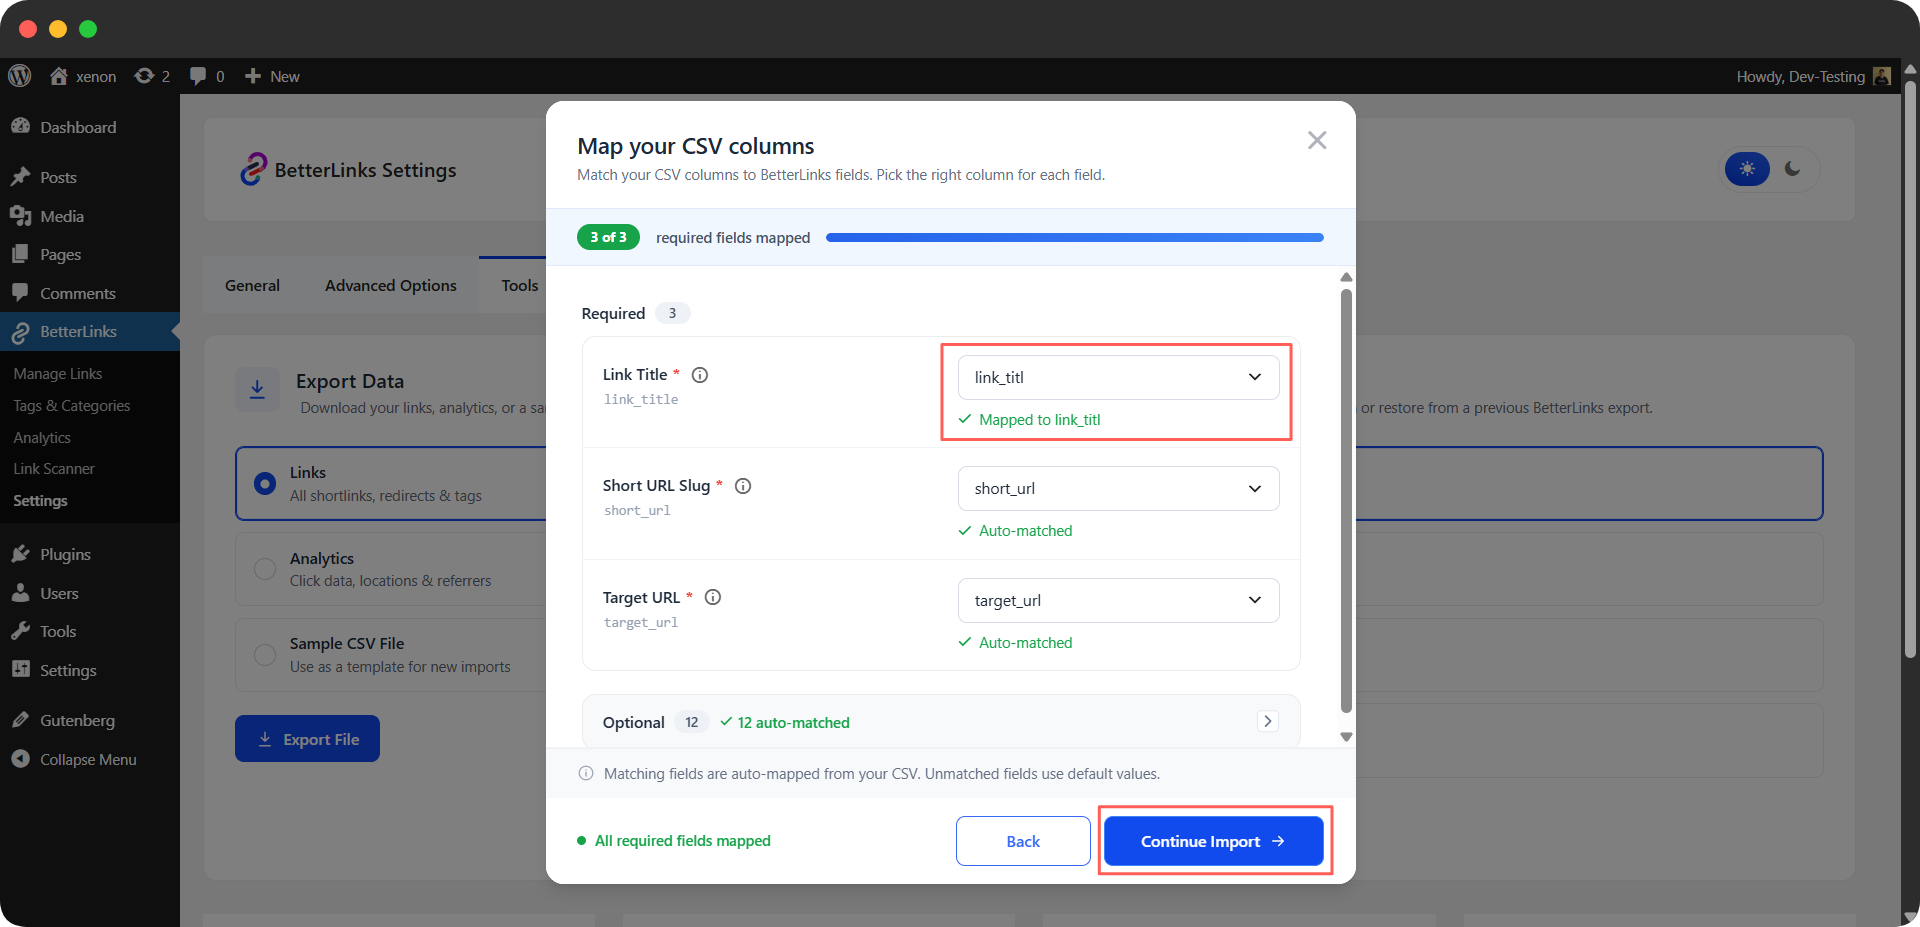Switch to dark mode moon toggle
The width and height of the screenshot is (1920, 927).
1793,169
